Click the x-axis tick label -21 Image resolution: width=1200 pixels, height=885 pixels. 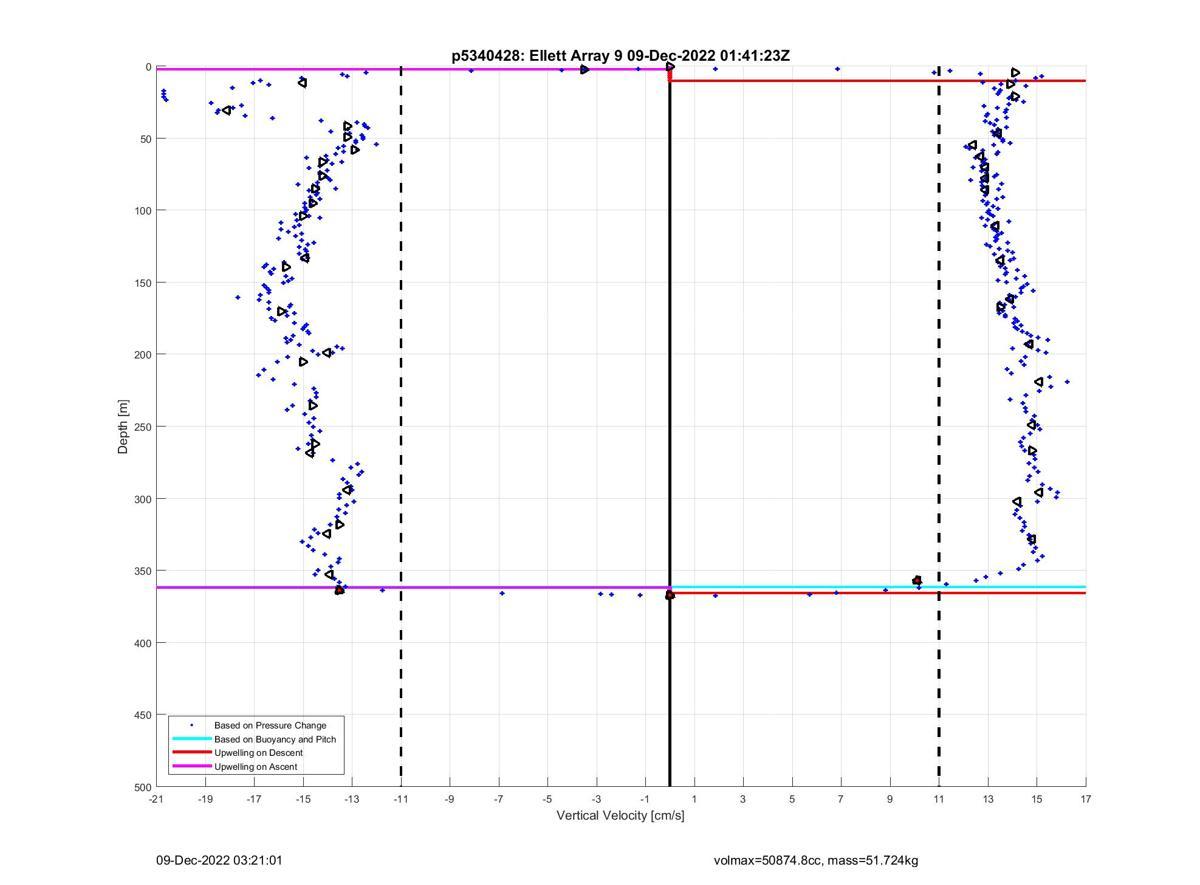[156, 799]
